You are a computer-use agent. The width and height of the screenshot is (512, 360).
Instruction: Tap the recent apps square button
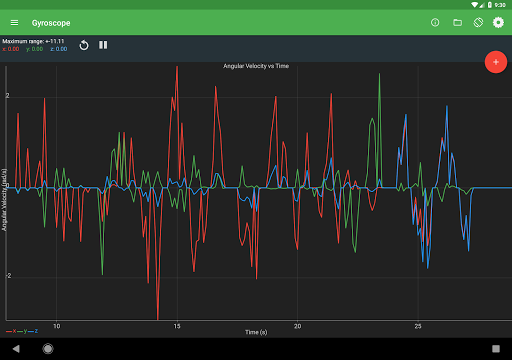coord(496,349)
